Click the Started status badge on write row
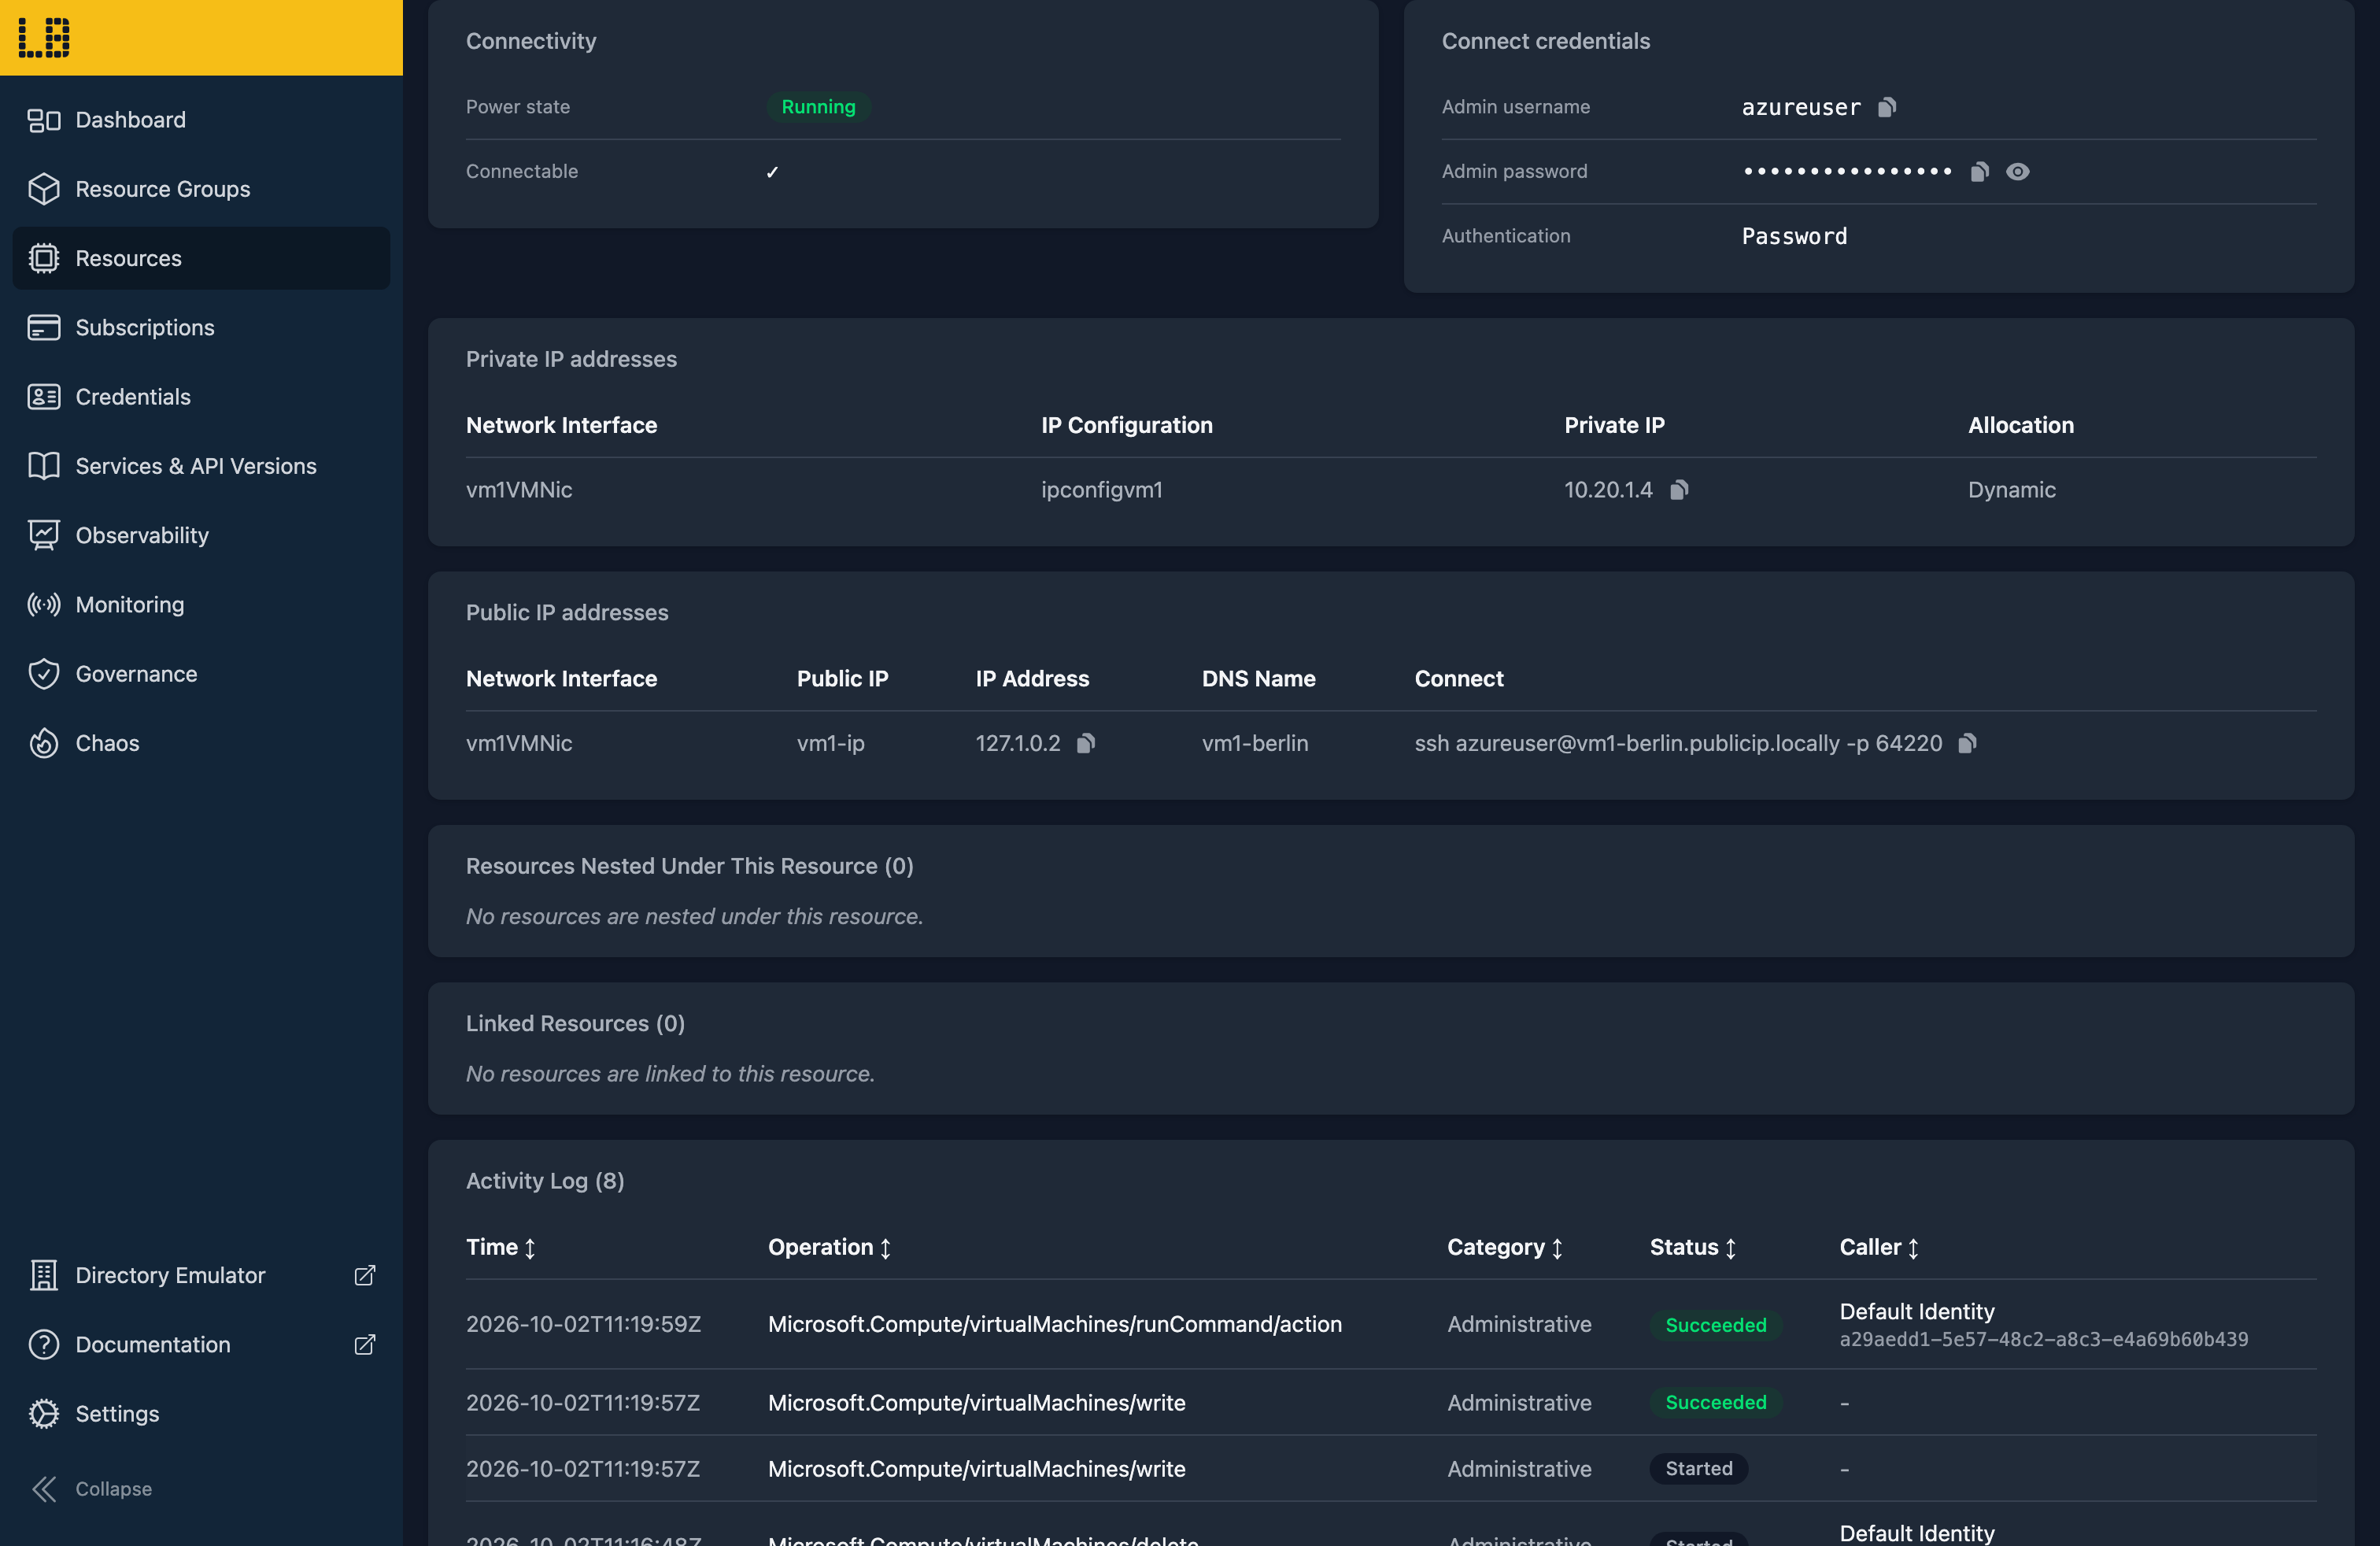2380x1546 pixels. 1698,1469
